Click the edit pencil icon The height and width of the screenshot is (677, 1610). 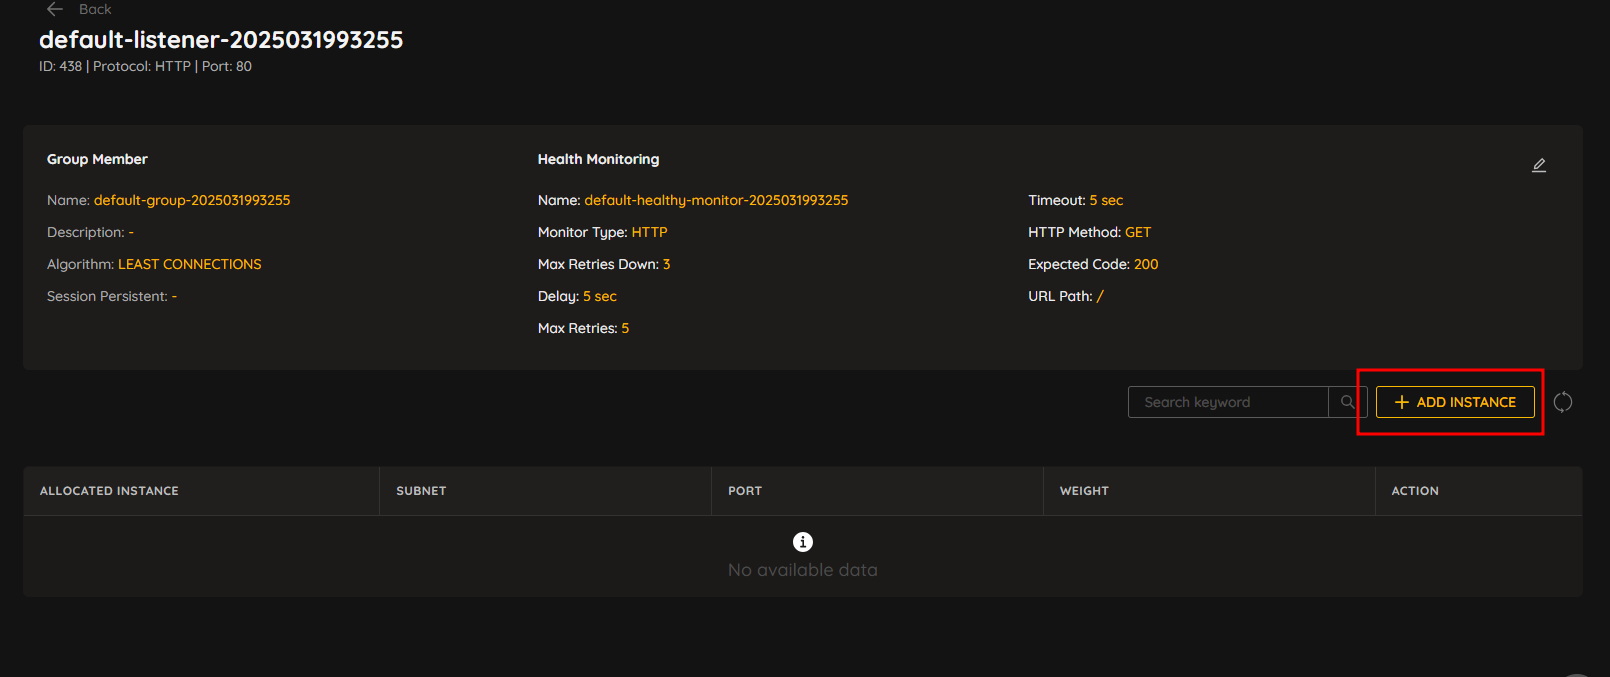pos(1539,165)
